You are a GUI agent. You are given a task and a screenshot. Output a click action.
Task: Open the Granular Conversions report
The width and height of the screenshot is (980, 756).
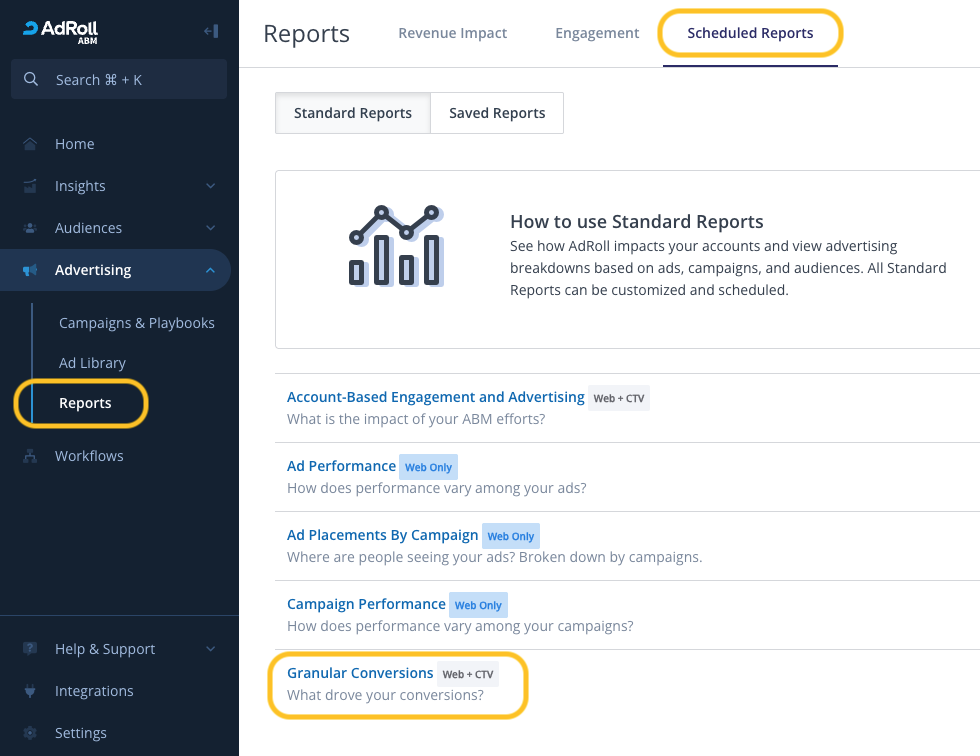pos(360,673)
